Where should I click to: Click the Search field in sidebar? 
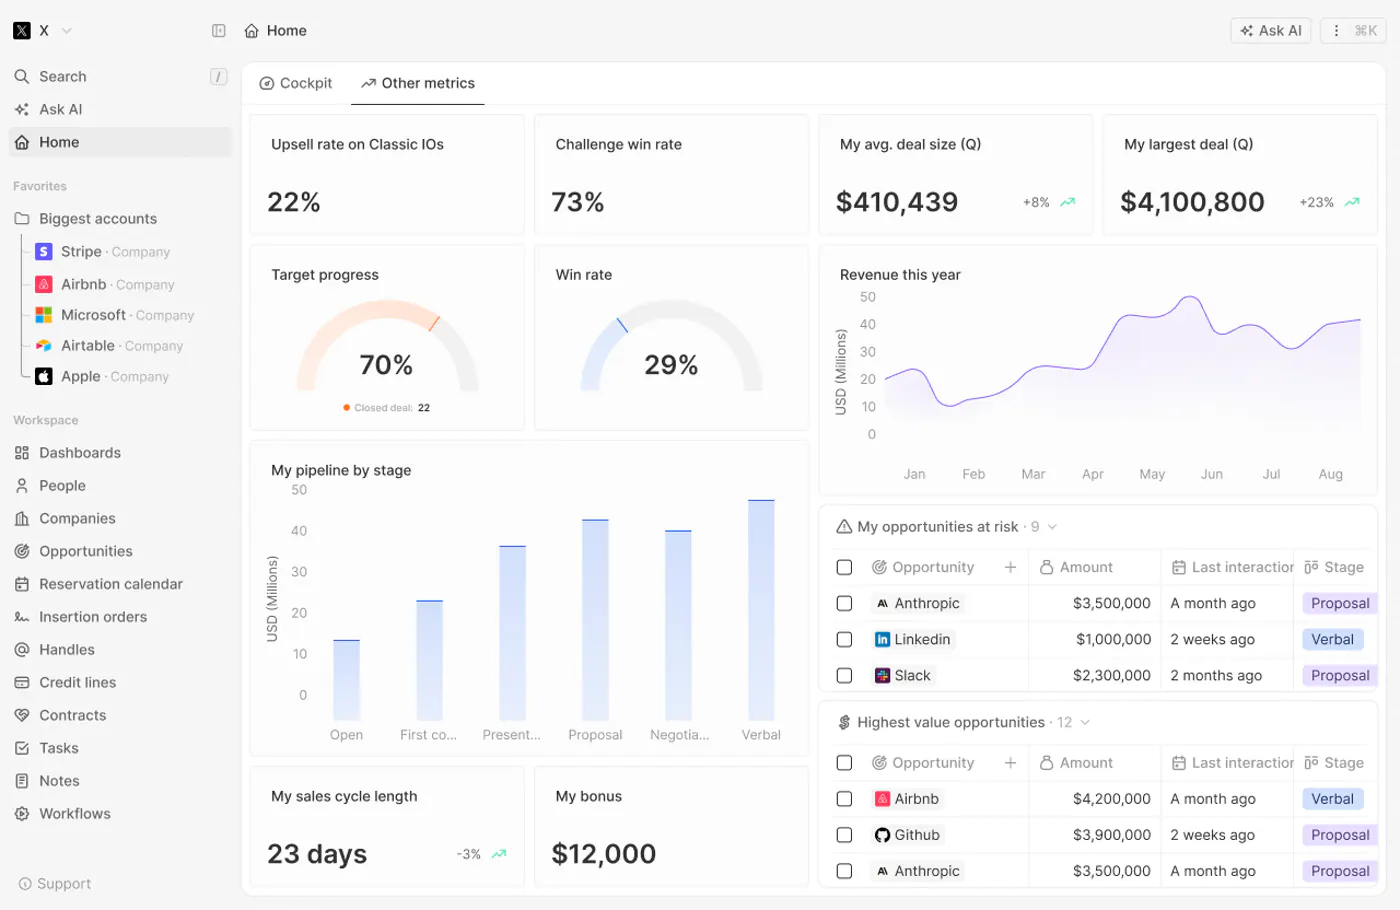click(120, 76)
